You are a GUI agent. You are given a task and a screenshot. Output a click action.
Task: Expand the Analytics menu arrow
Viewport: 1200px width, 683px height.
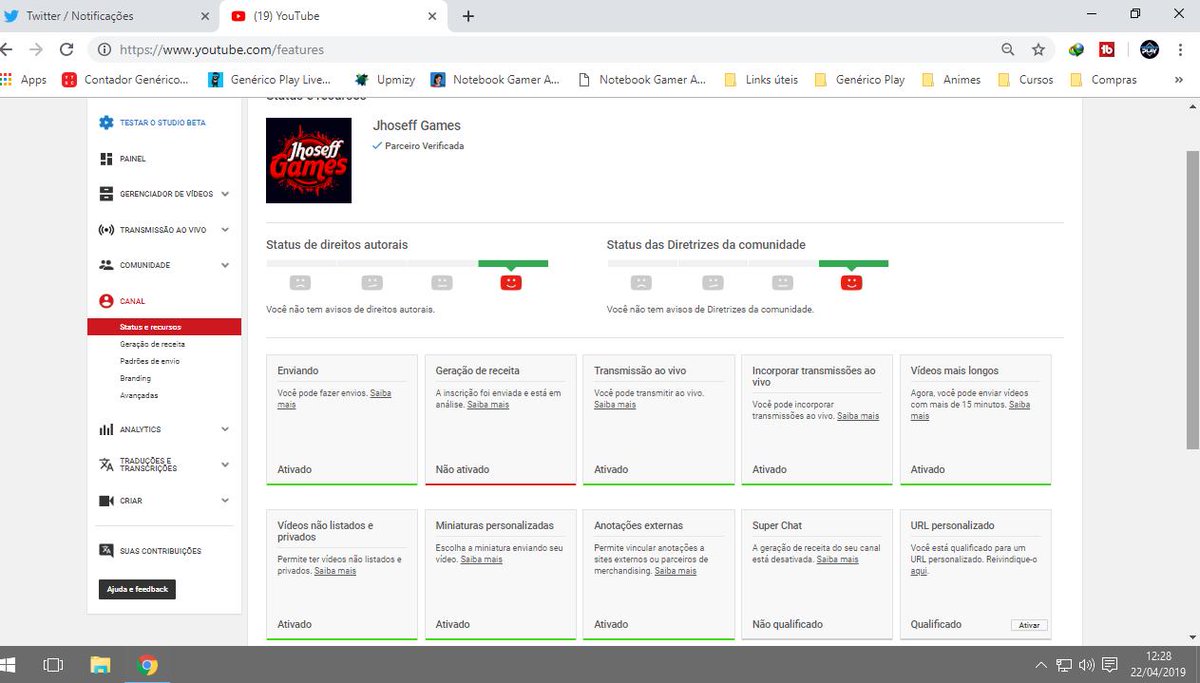pos(225,430)
